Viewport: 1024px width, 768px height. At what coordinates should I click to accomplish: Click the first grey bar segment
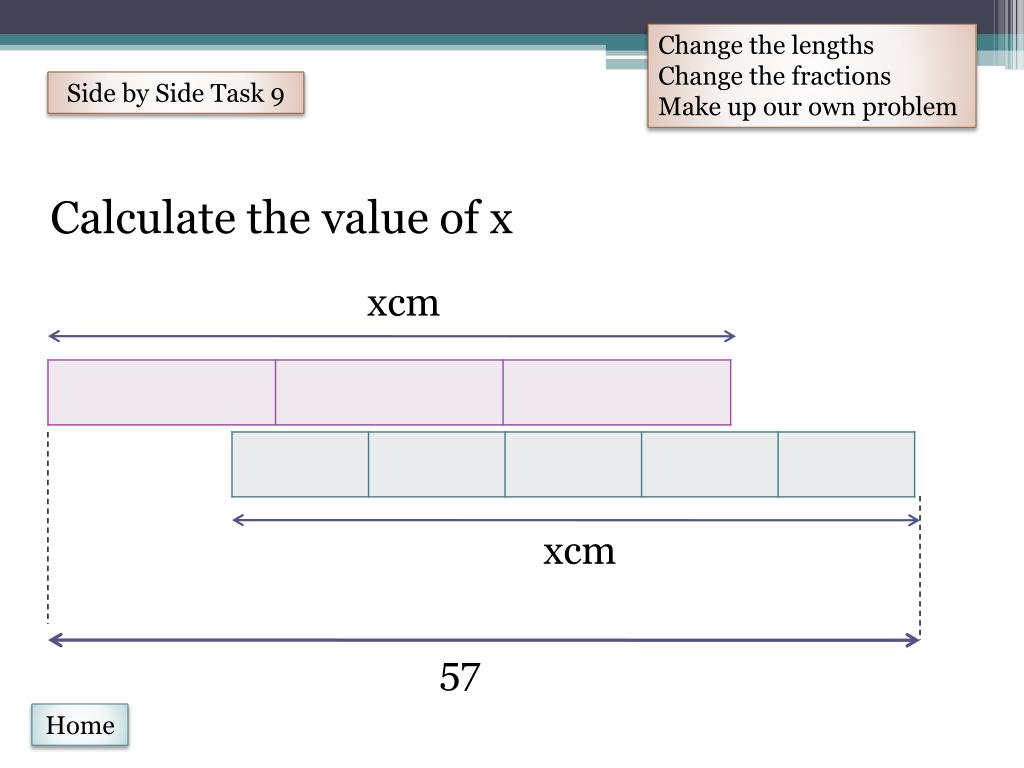click(x=300, y=464)
